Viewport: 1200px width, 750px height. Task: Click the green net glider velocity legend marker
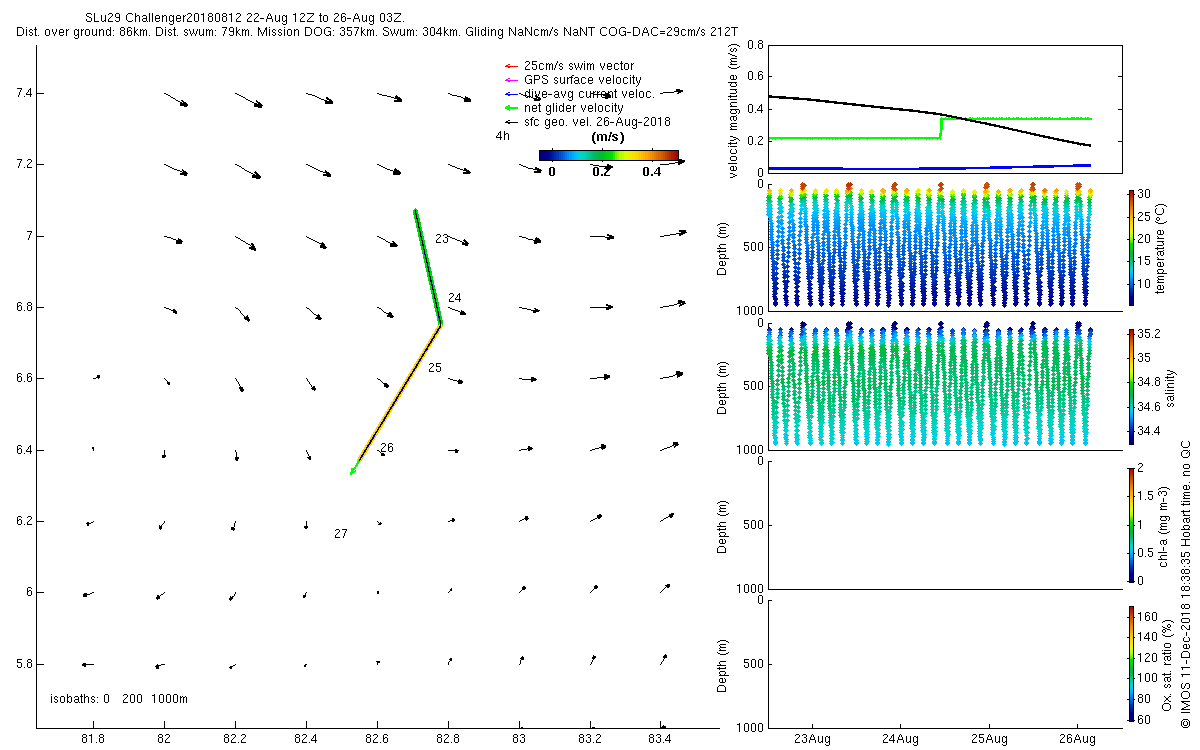point(510,108)
